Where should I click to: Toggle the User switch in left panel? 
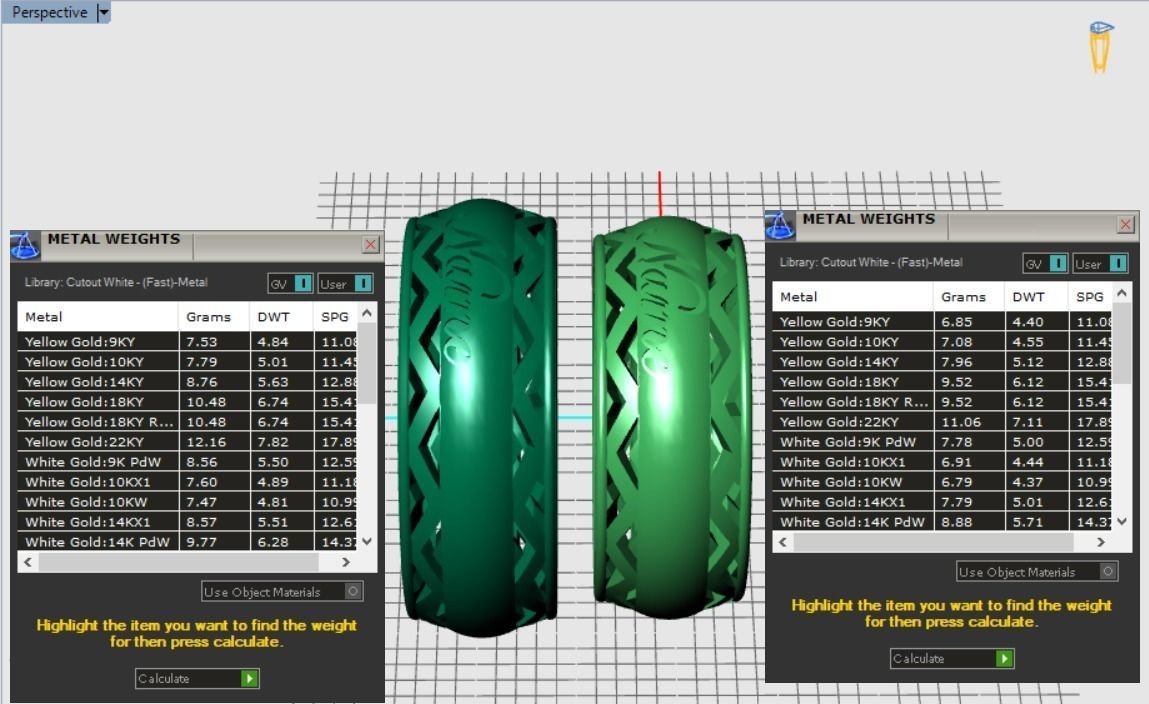click(345, 284)
